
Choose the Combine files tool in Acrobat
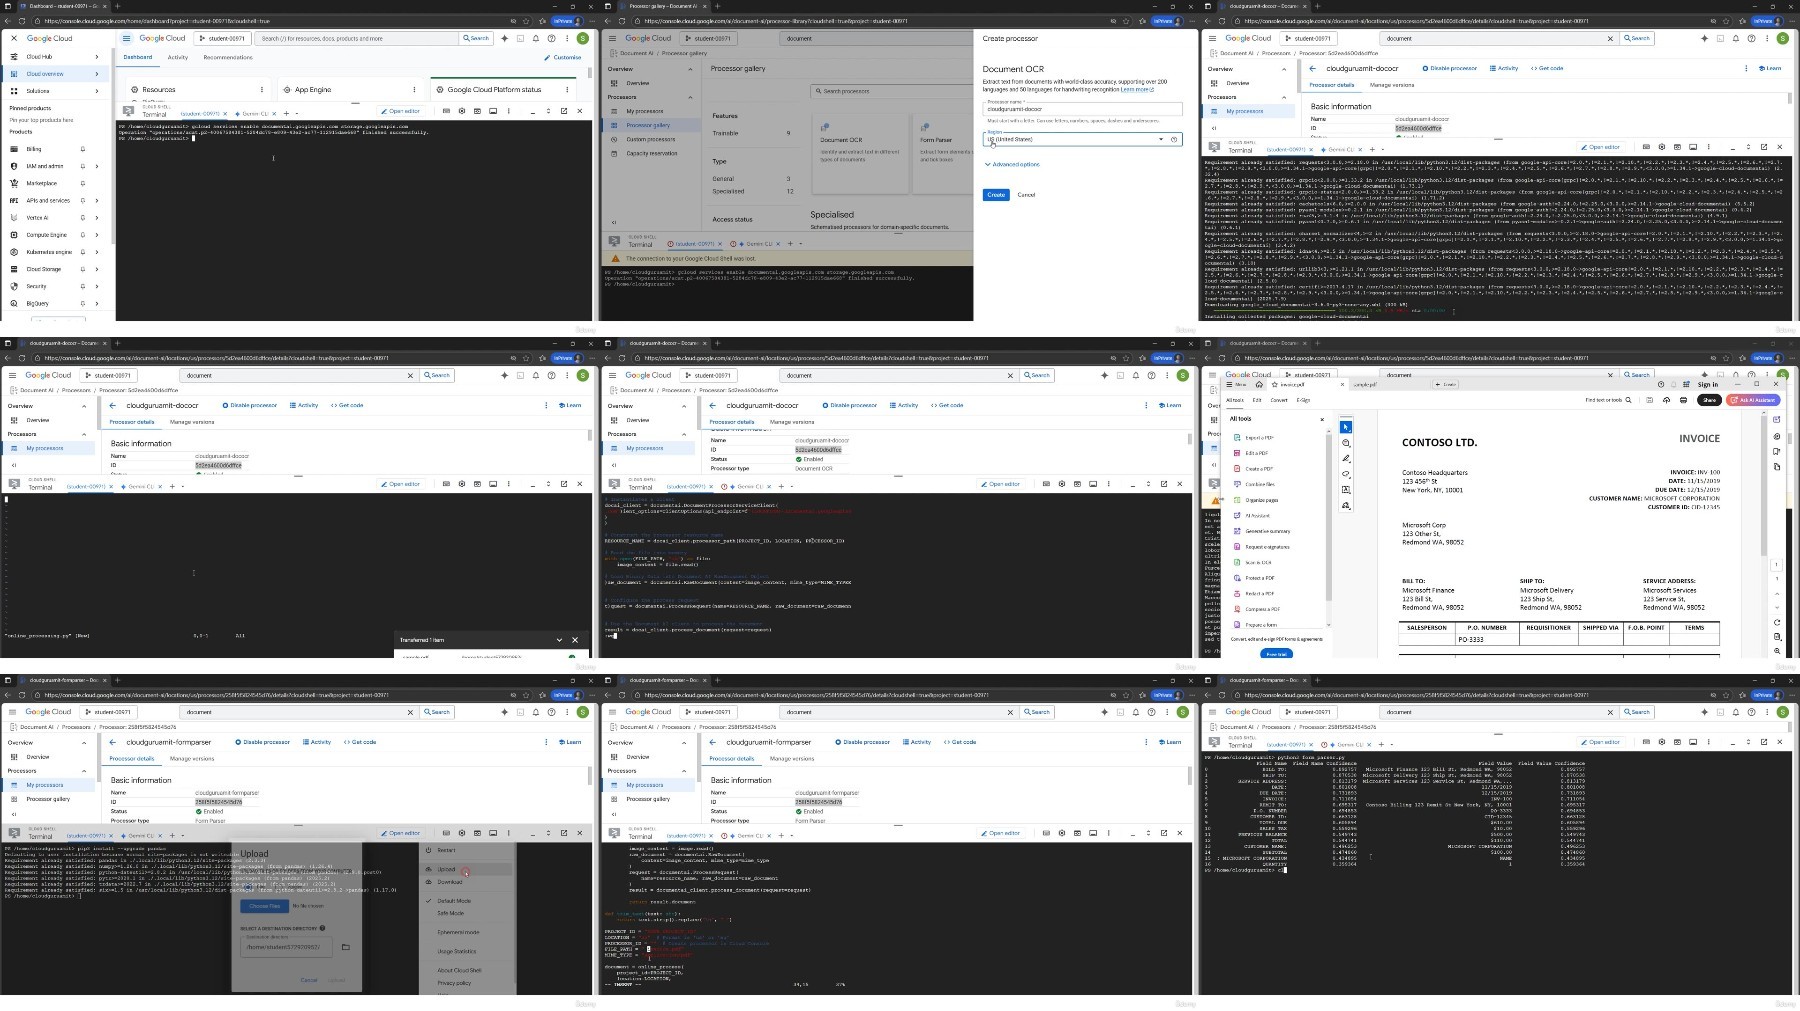coord(1259,484)
